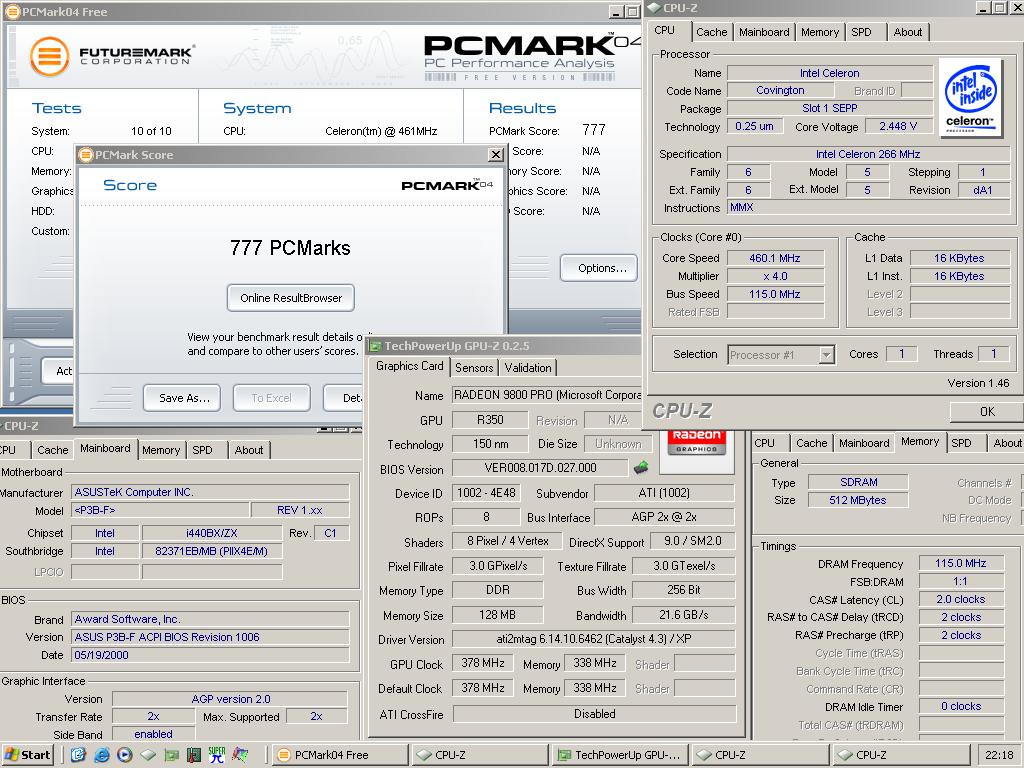
Task: Open the Windows Start menu
Action: pos(28,755)
